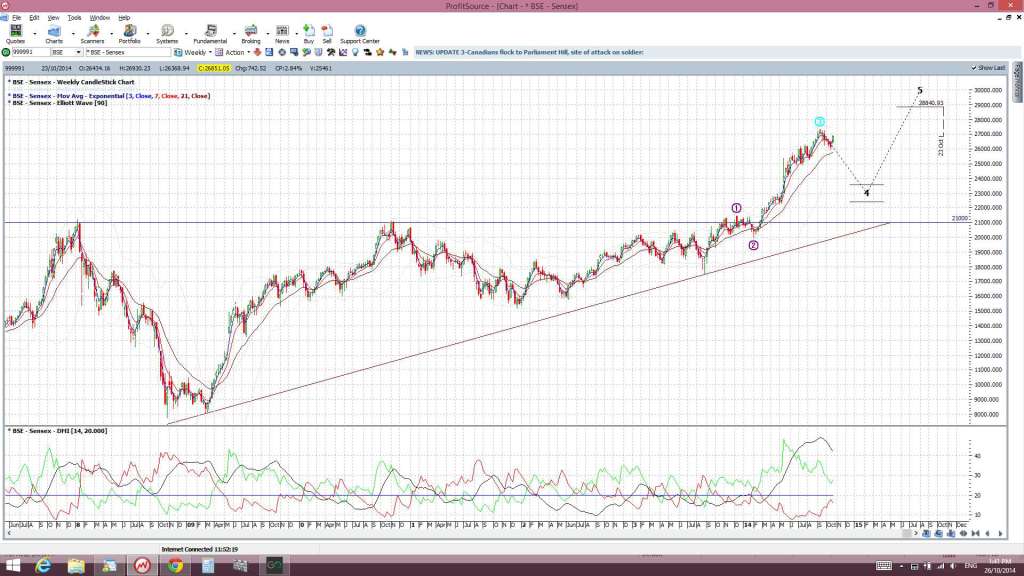Click the Sell order icon

pyautogui.click(x=327, y=34)
